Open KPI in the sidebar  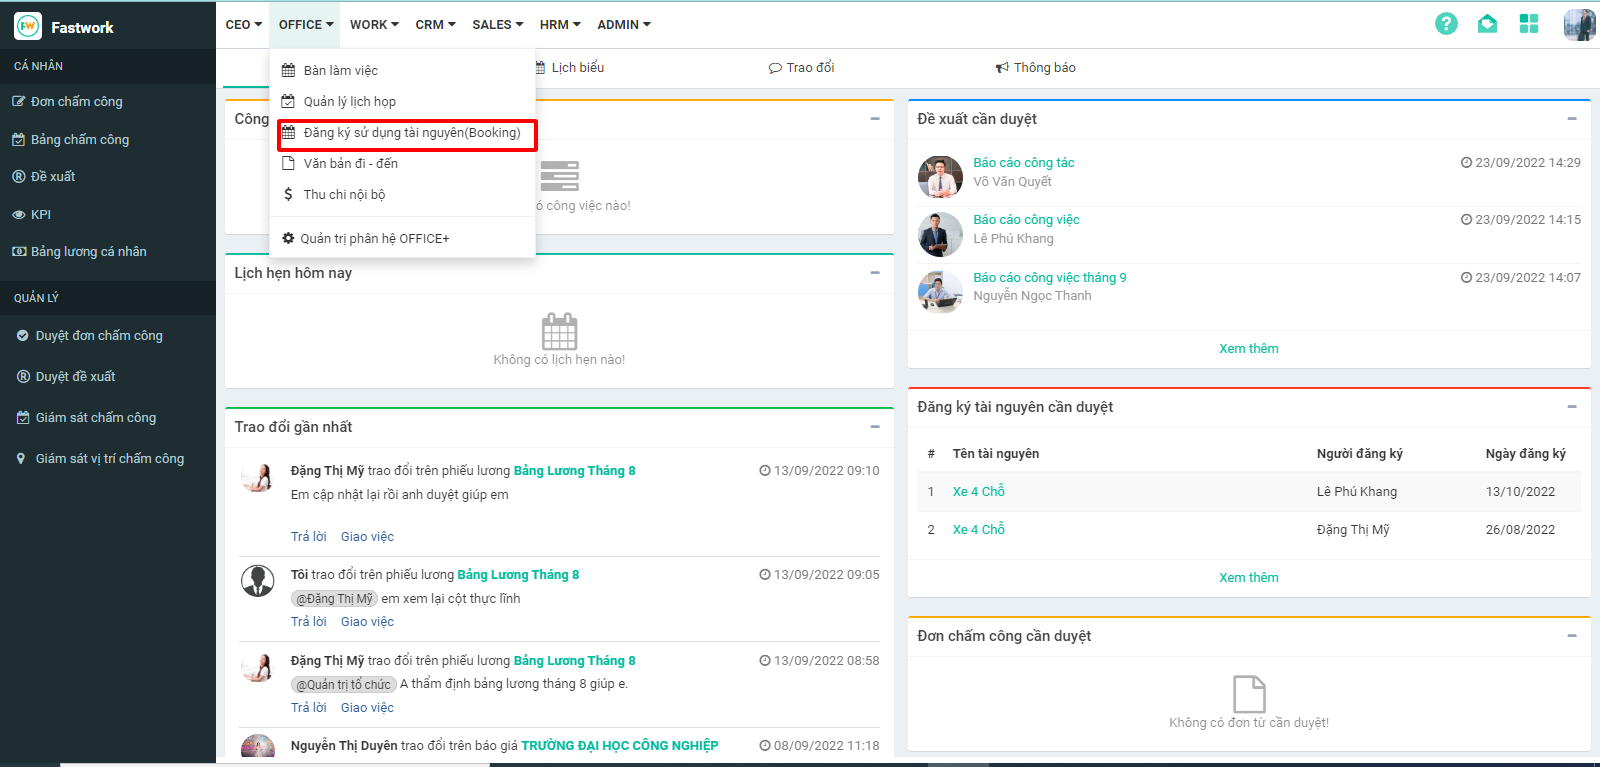coord(40,214)
